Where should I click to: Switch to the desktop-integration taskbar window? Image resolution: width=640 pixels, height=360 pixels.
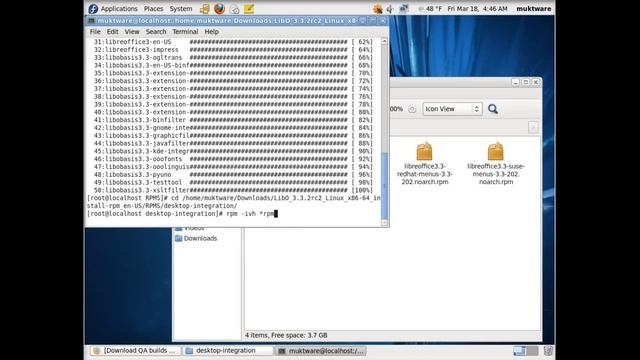point(227,351)
